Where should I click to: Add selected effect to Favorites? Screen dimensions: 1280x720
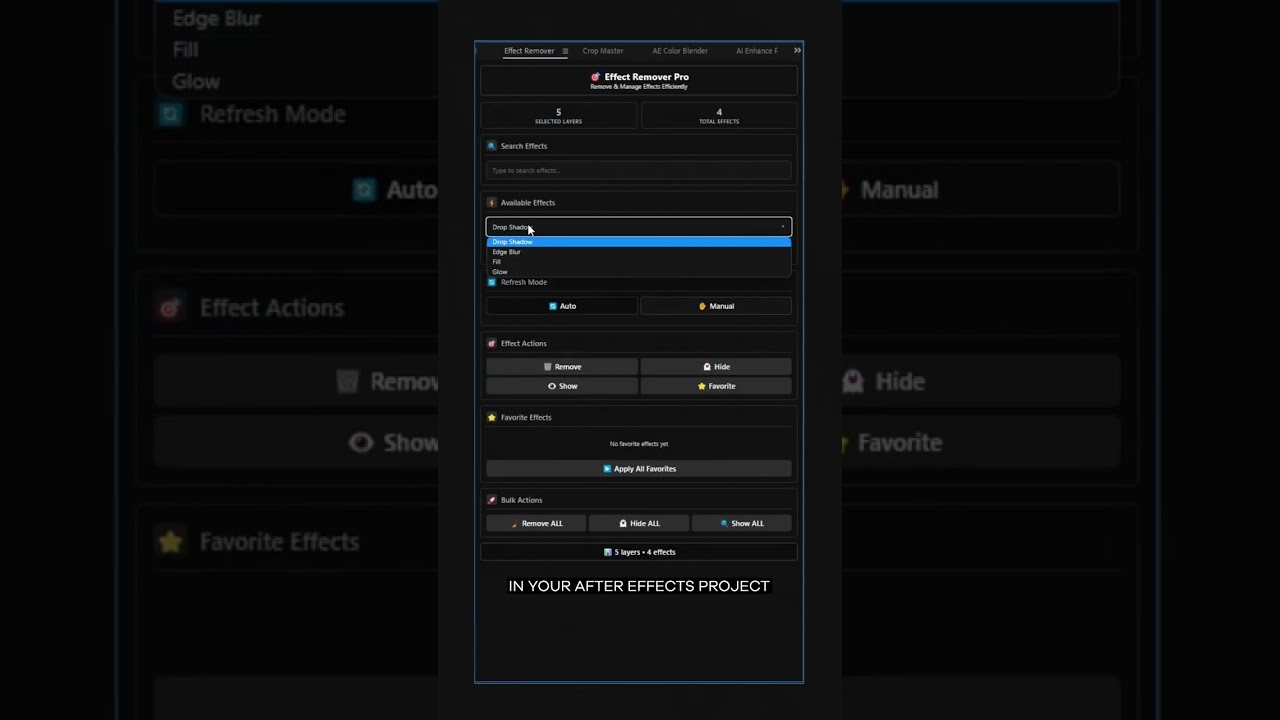click(716, 386)
